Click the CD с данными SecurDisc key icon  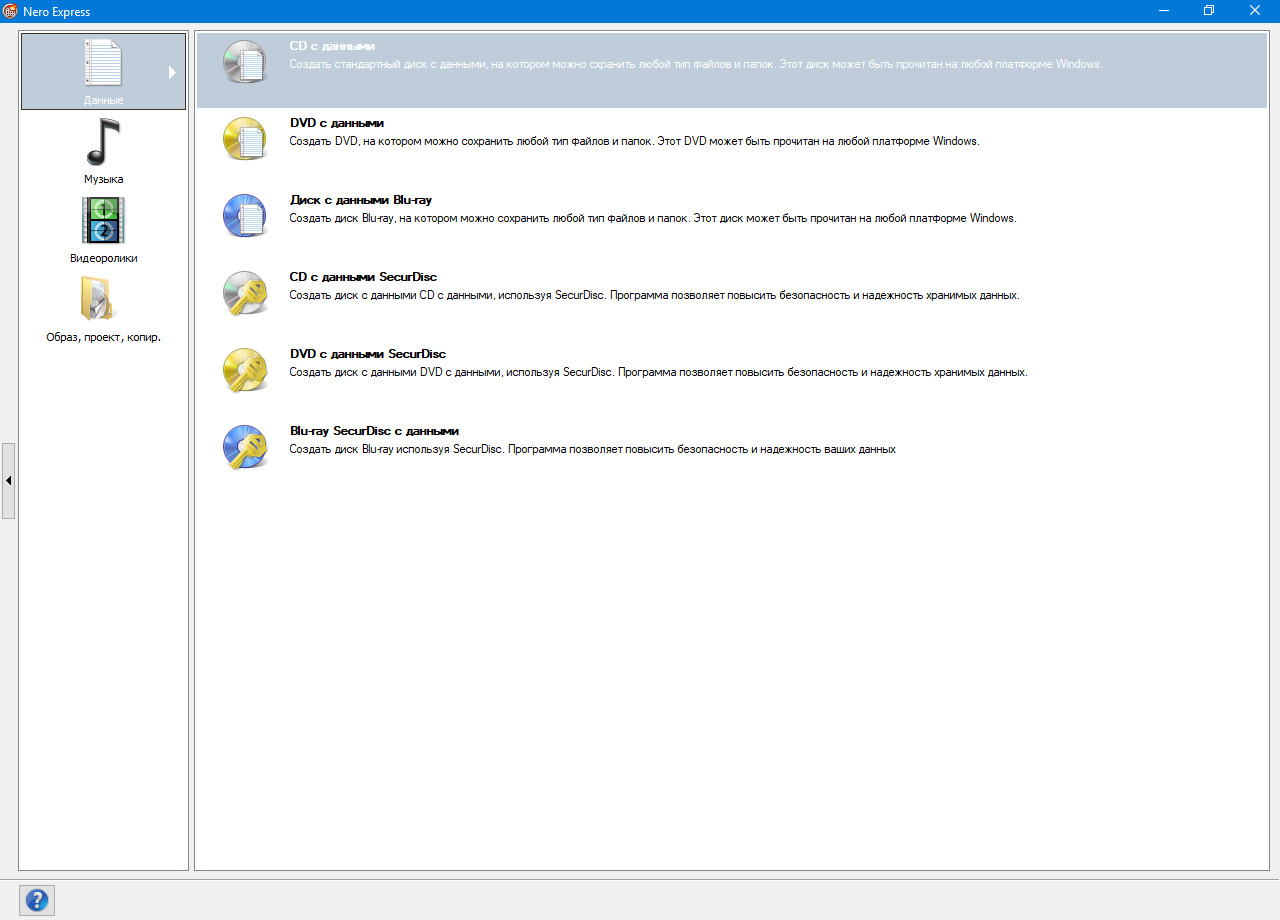tap(245, 293)
